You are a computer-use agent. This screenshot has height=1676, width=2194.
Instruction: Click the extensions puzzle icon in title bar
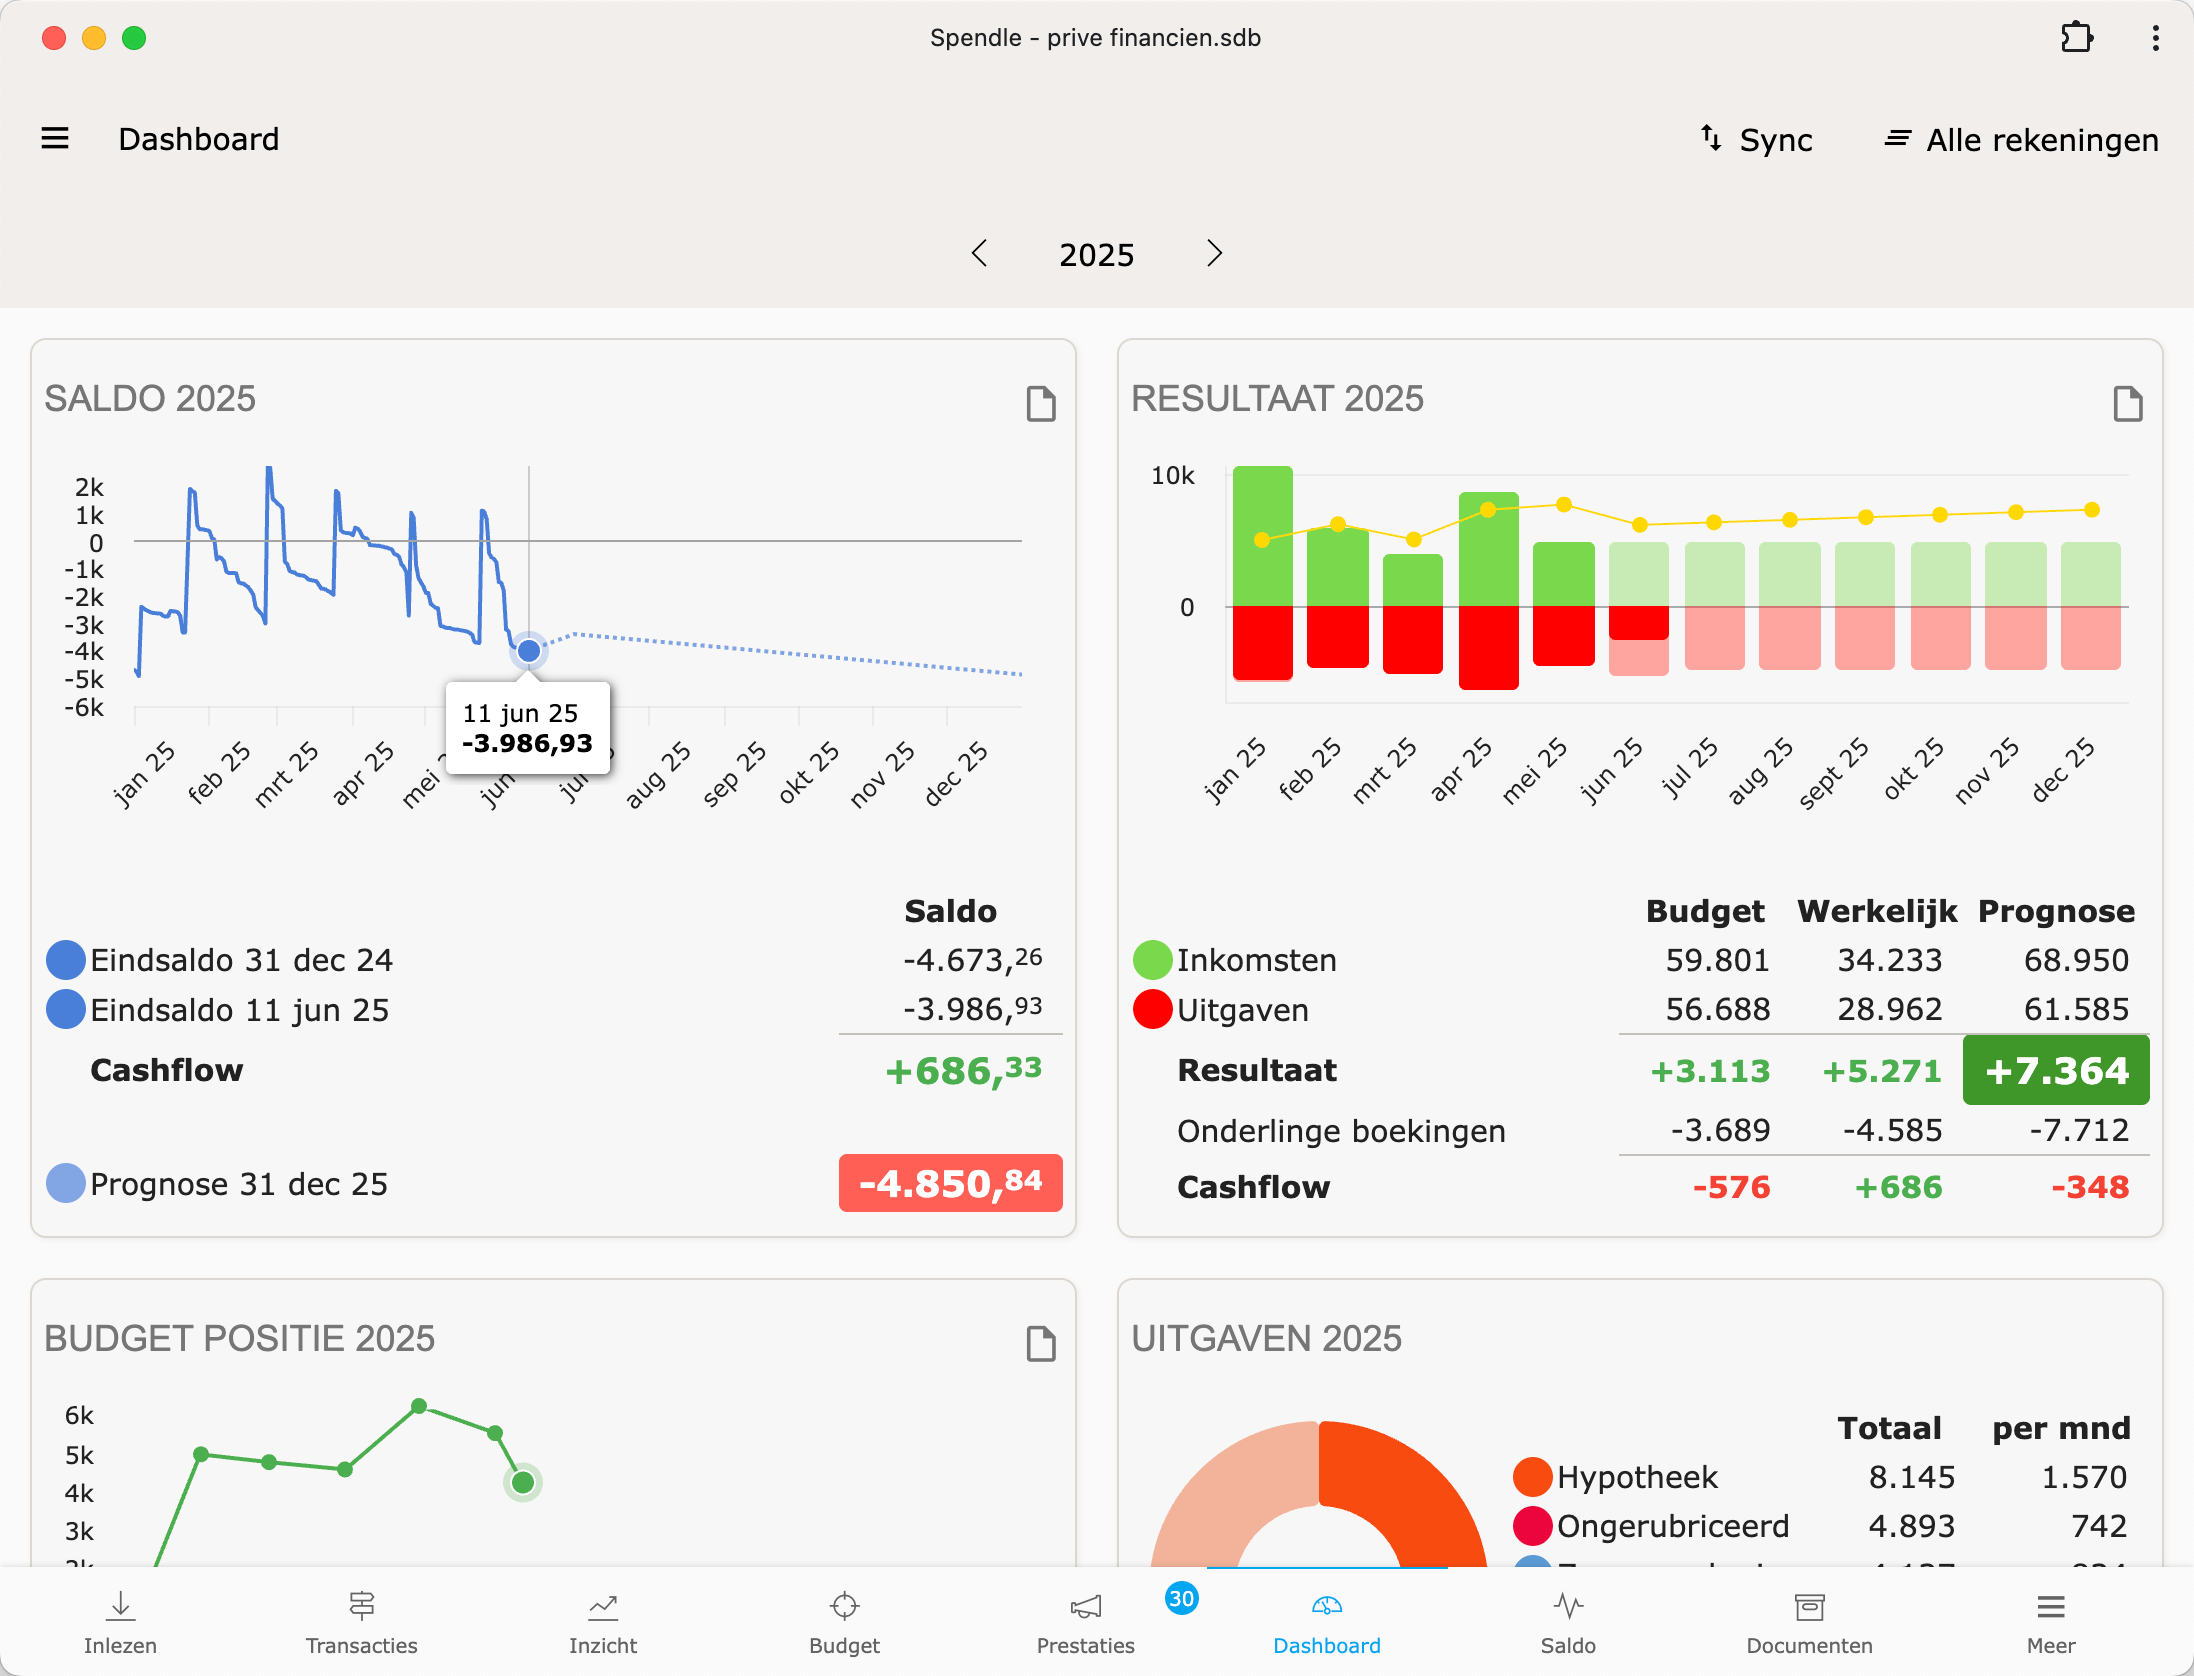pos(2076,38)
